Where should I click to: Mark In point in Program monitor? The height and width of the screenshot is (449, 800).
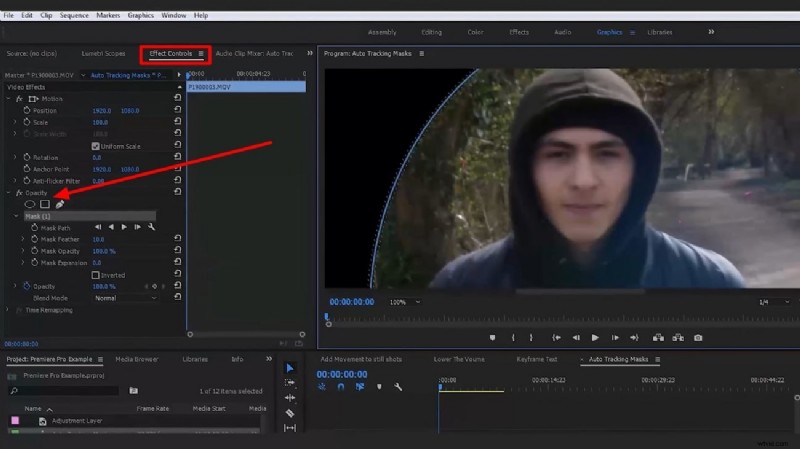[x=513, y=338]
